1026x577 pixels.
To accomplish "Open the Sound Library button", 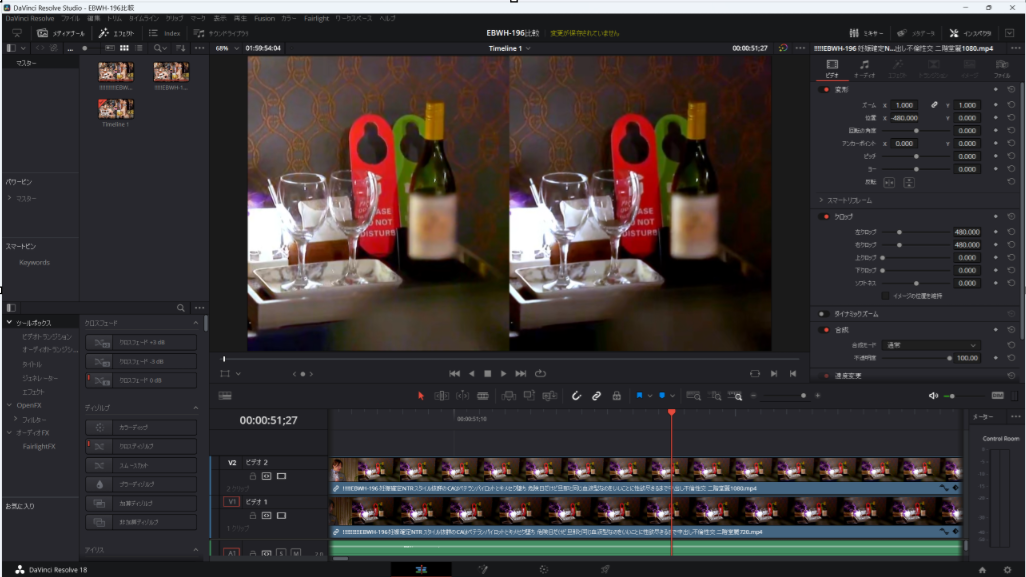I will tap(222, 33).
